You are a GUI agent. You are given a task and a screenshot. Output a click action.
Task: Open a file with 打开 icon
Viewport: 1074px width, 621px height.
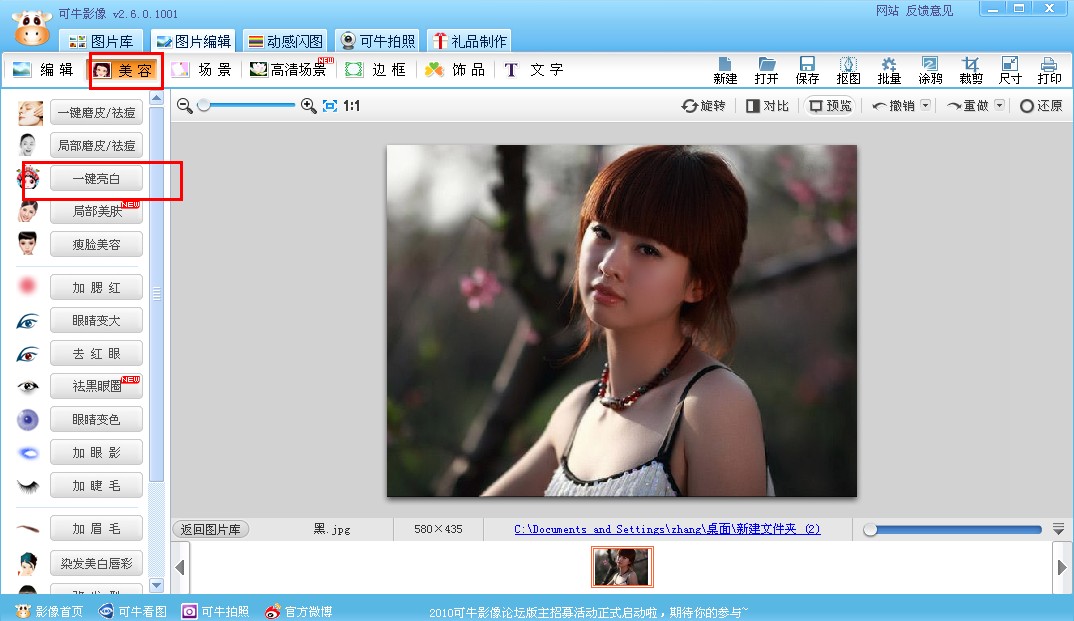coord(766,71)
